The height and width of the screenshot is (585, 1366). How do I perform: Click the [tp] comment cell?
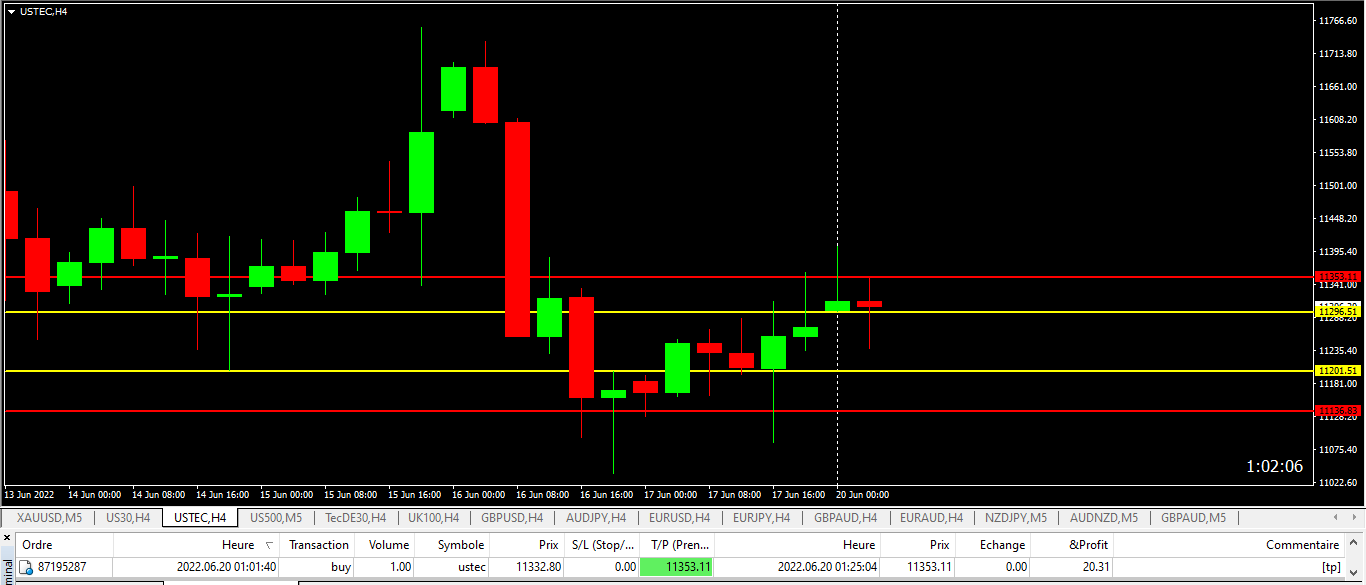pyautogui.click(x=1330, y=567)
